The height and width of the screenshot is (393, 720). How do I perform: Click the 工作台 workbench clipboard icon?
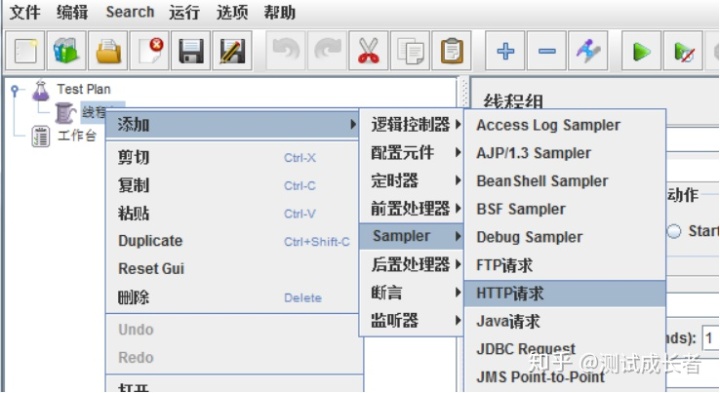[x=40, y=136]
